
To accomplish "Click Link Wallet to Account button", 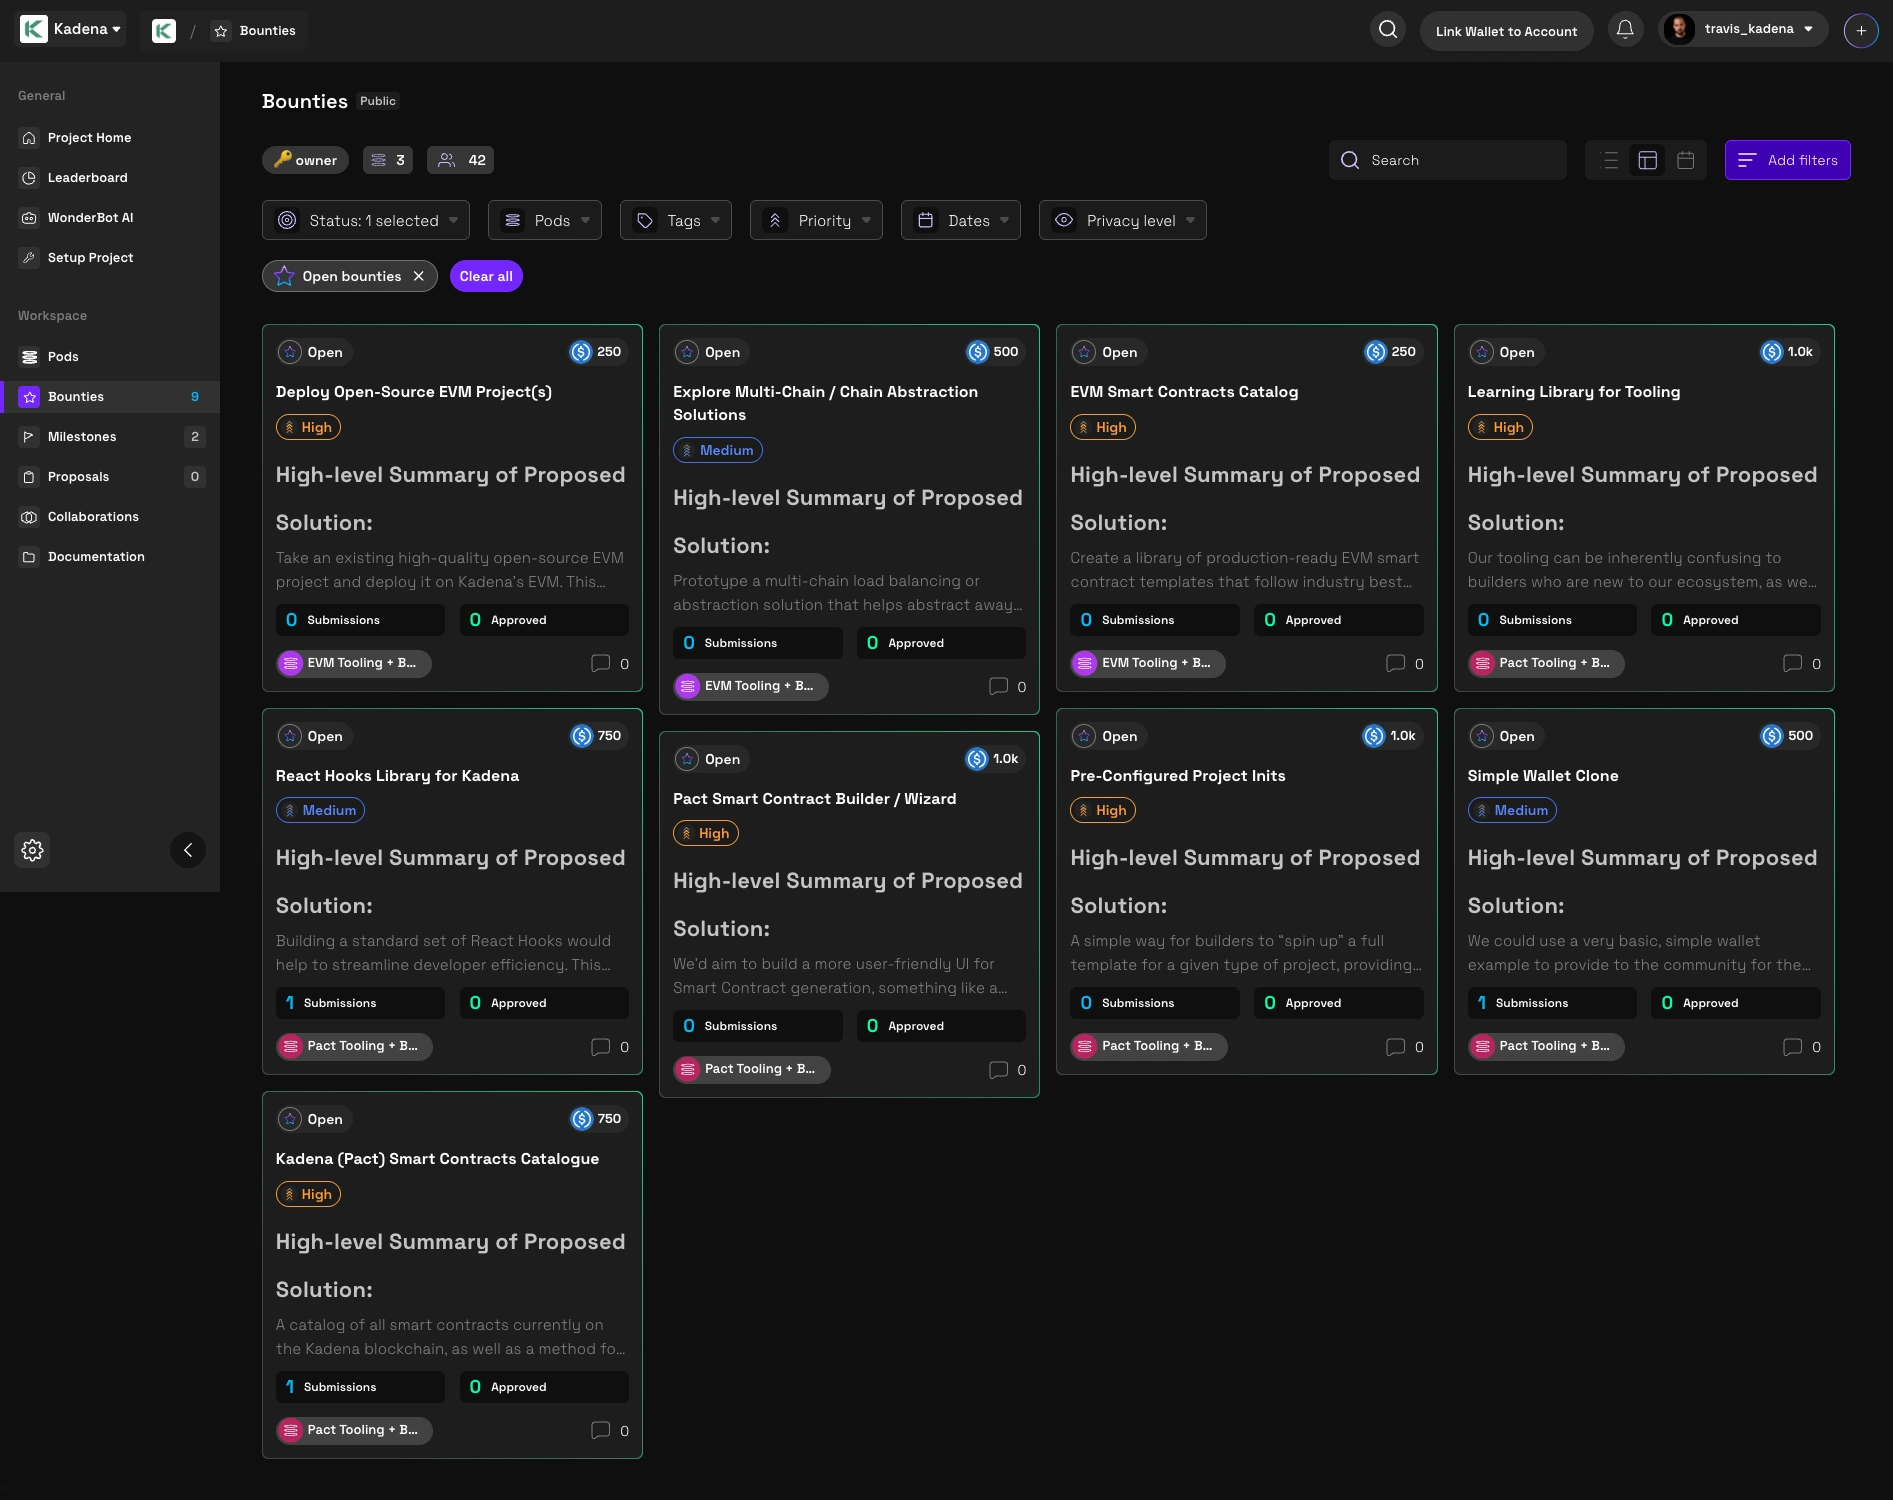I will (x=1506, y=31).
